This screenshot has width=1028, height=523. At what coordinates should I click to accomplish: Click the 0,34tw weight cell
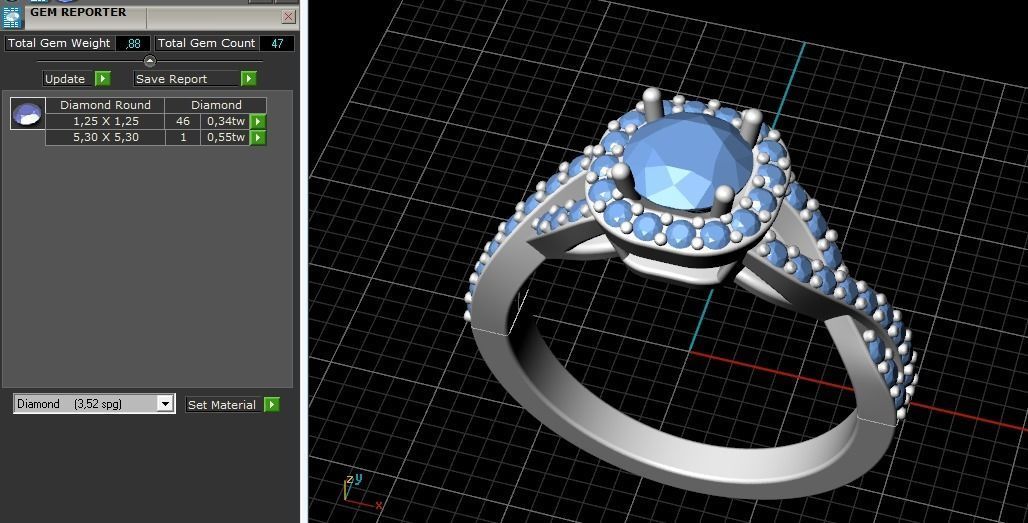[226, 121]
